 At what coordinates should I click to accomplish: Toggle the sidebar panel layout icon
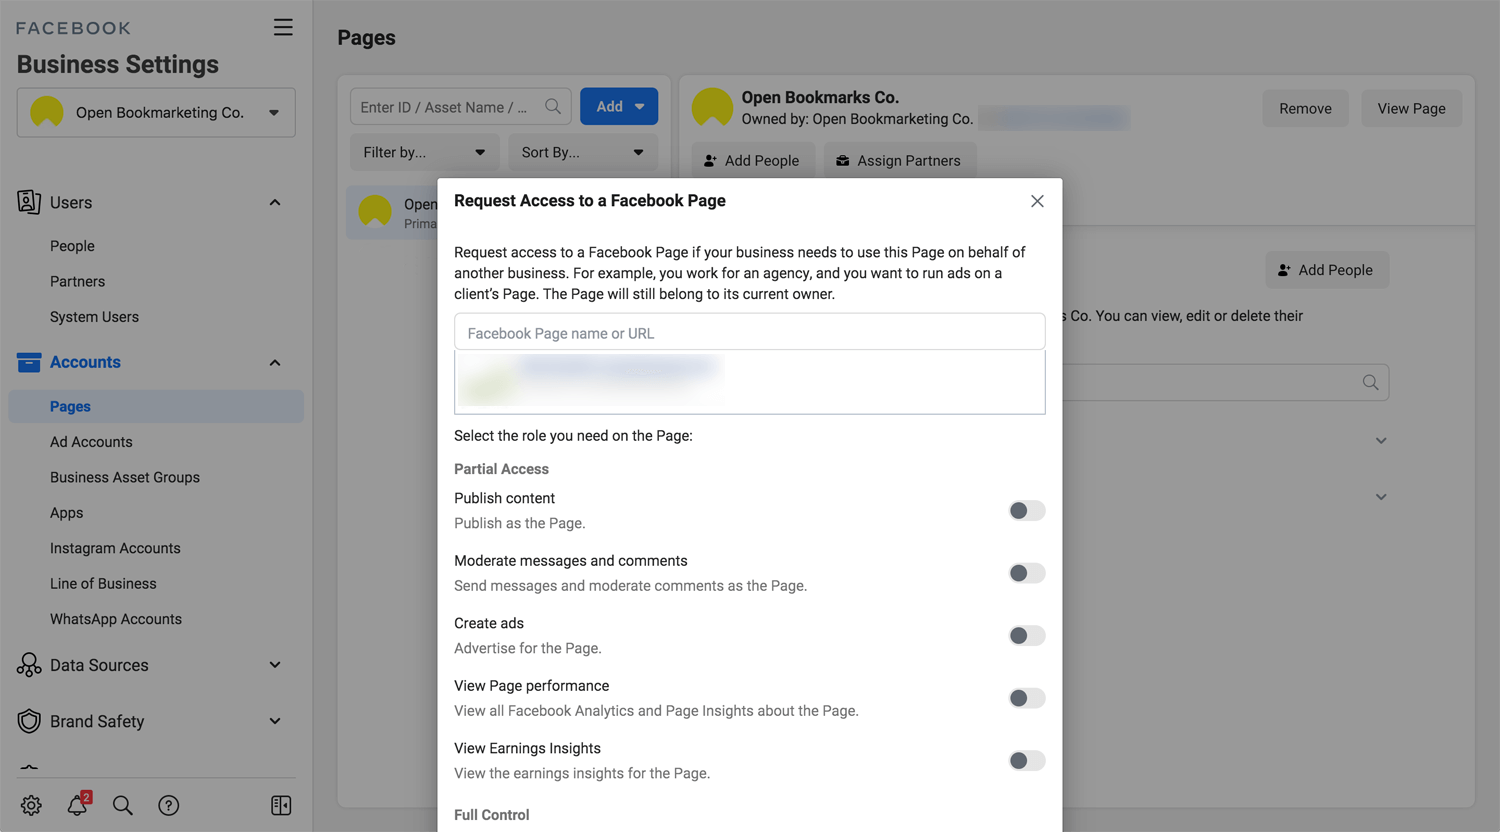tap(281, 805)
